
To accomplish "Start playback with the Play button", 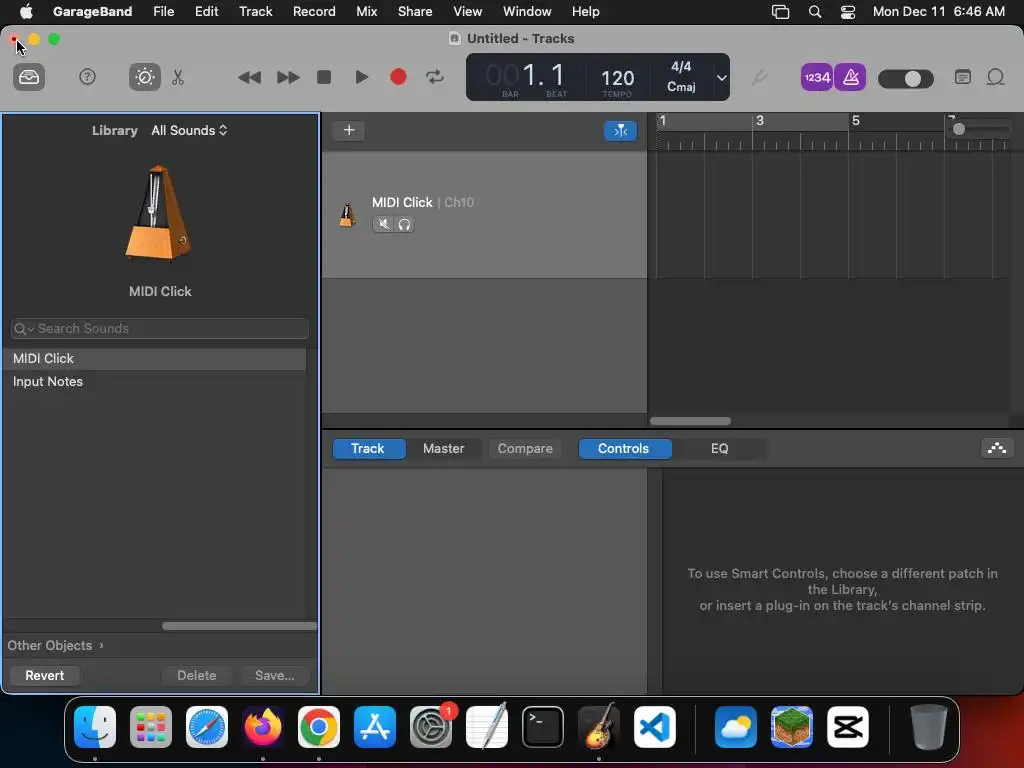I will [361, 77].
